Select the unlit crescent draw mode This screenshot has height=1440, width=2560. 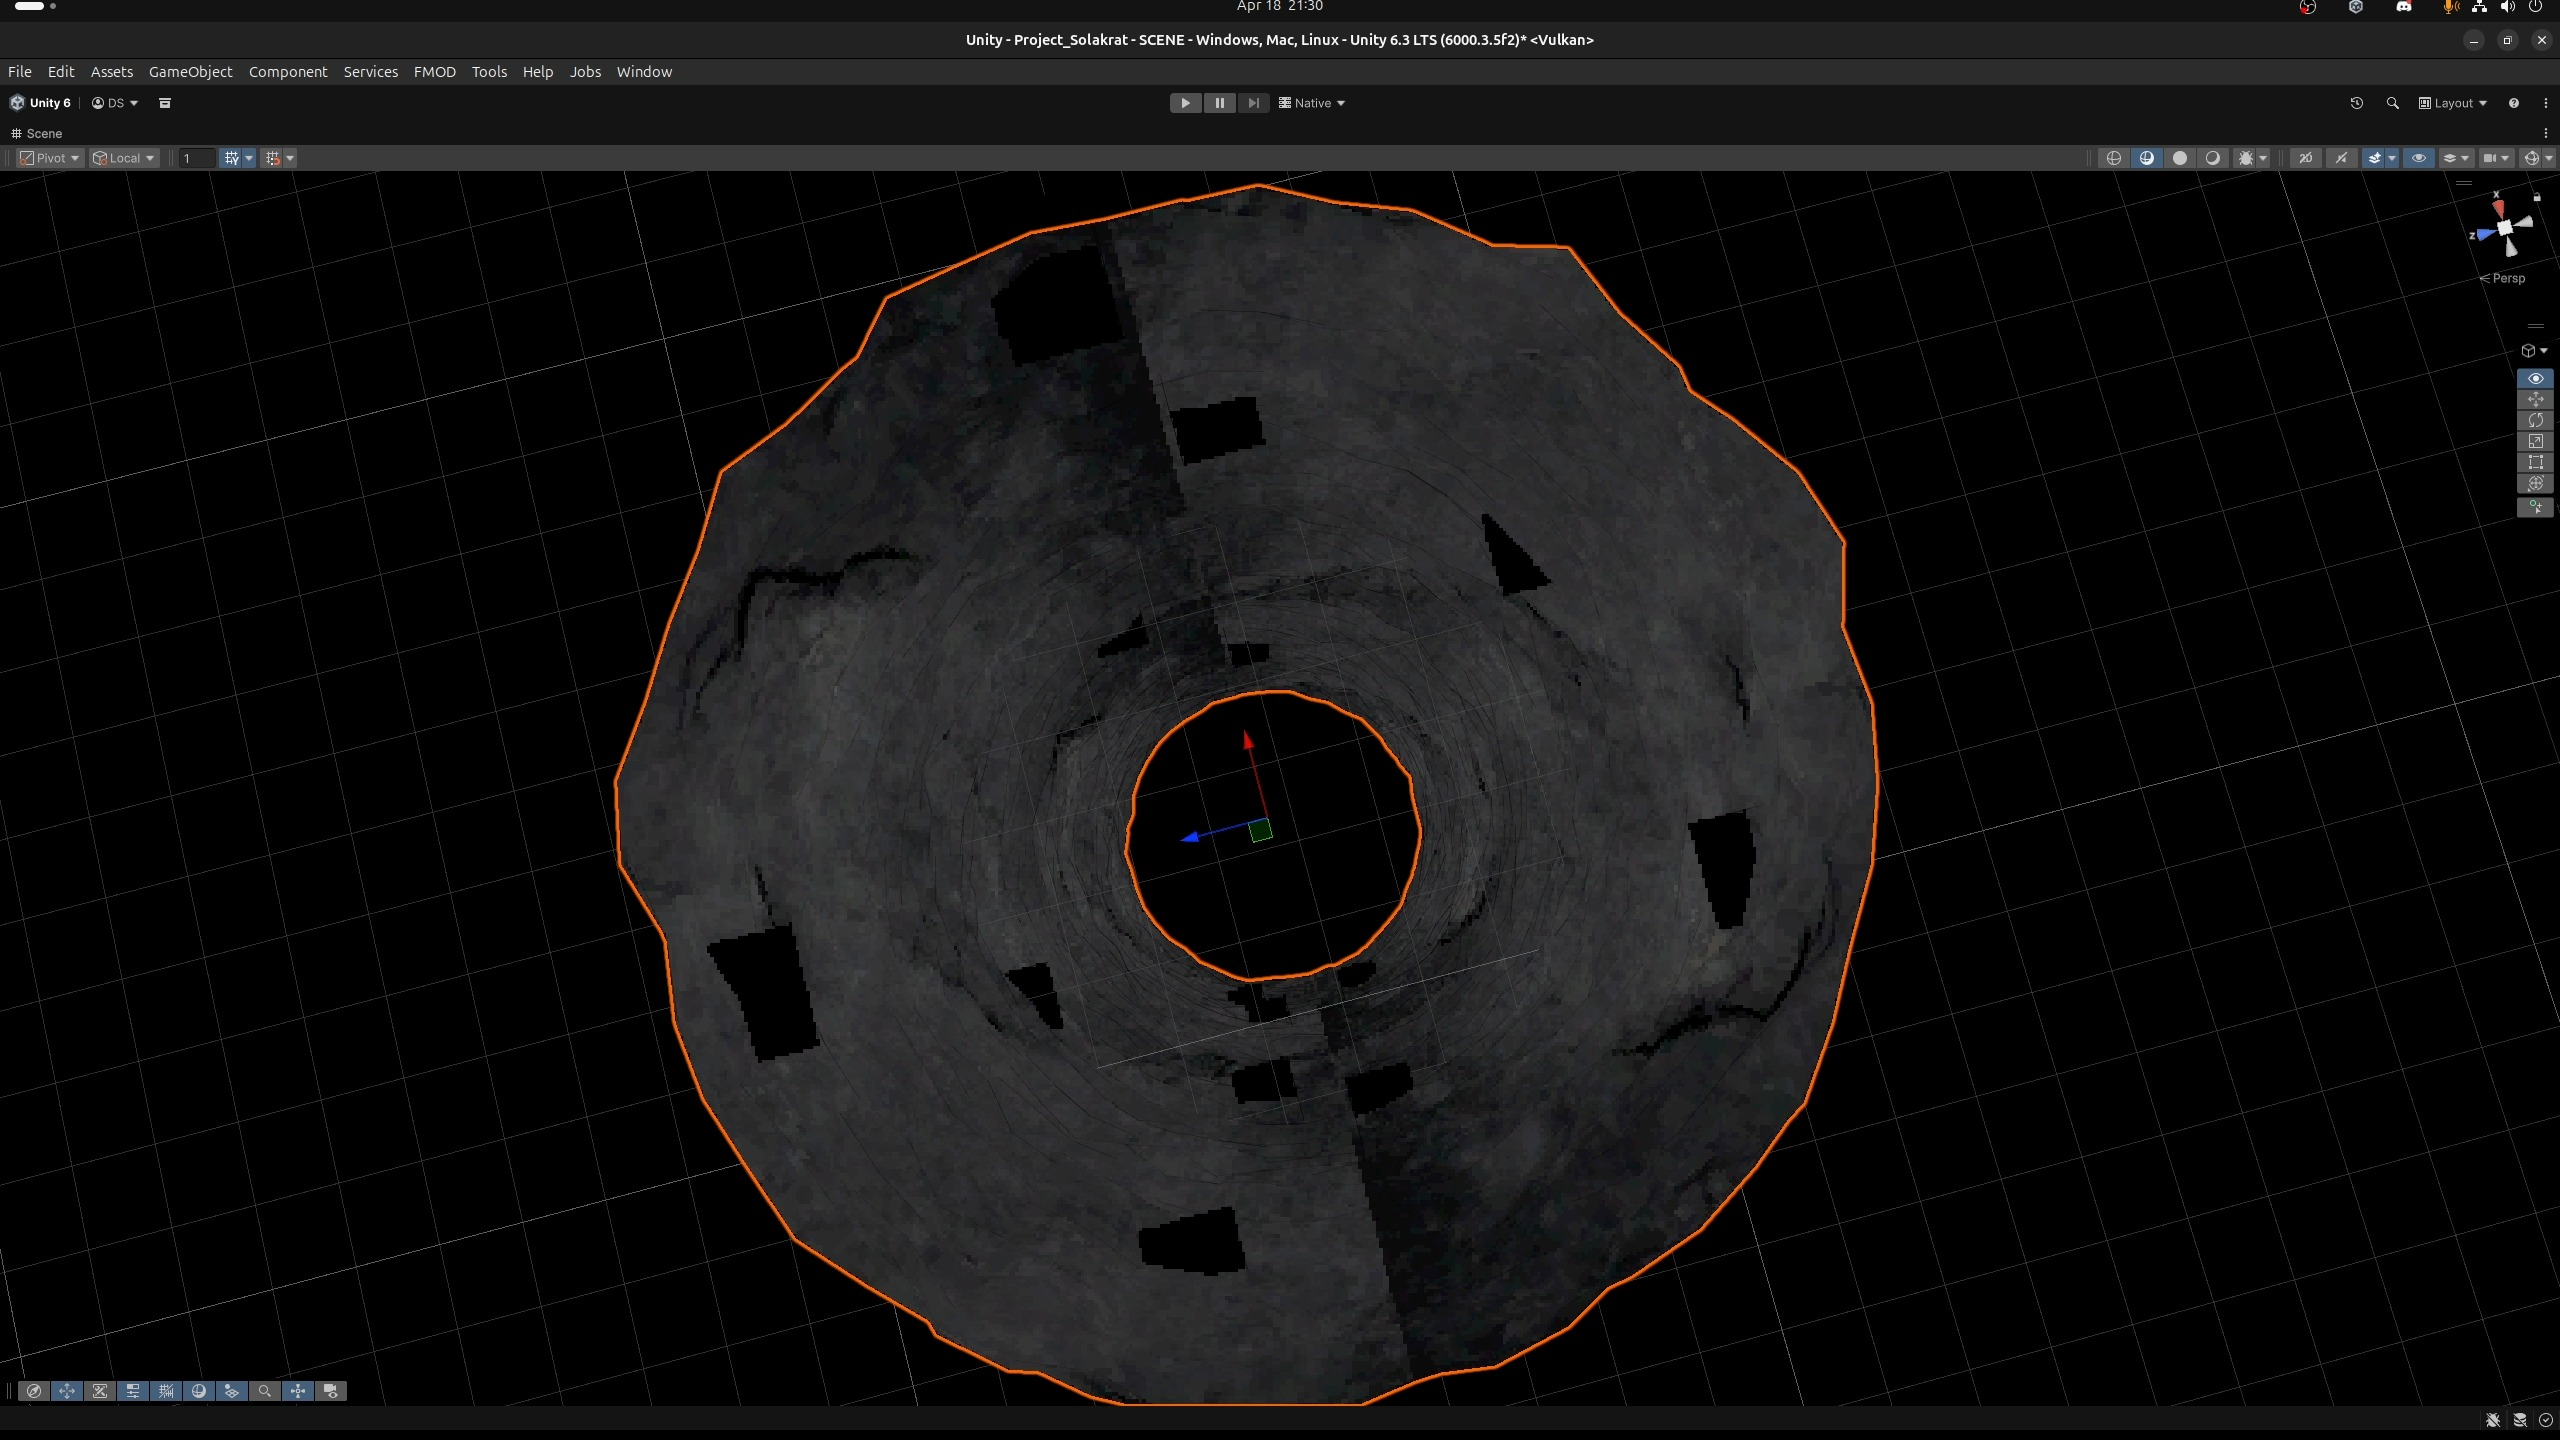tap(2212, 158)
